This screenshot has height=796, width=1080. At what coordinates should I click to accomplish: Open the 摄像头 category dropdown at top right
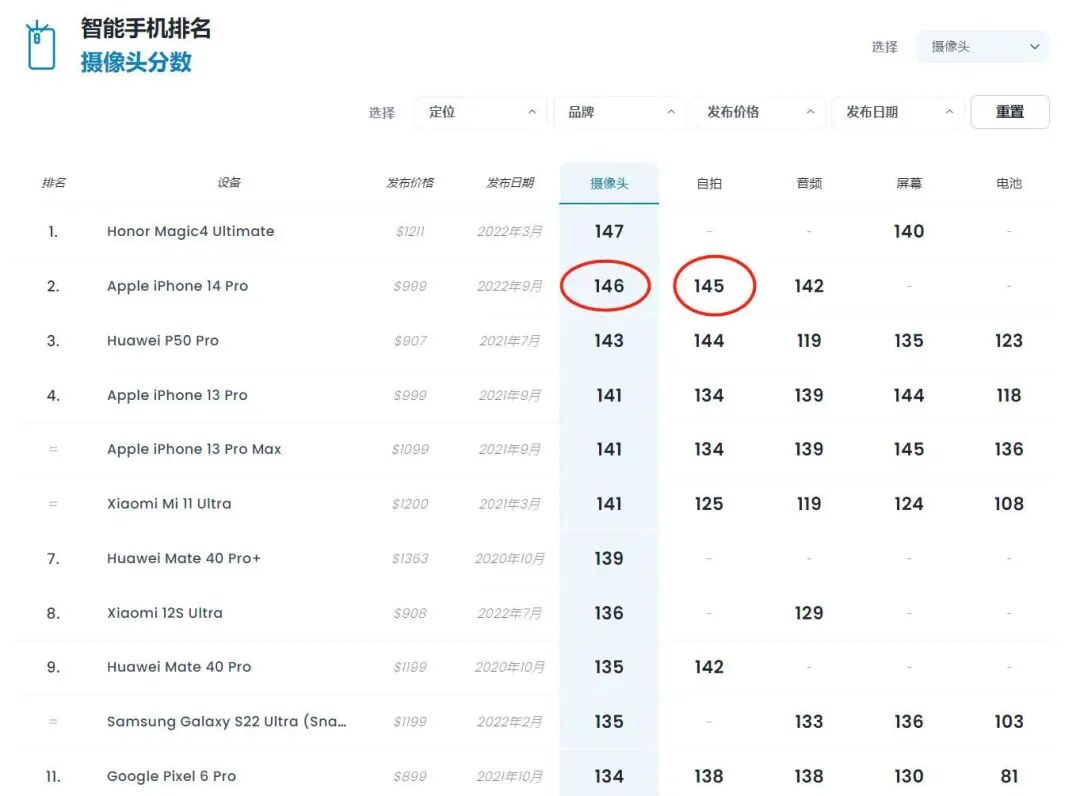(982, 46)
